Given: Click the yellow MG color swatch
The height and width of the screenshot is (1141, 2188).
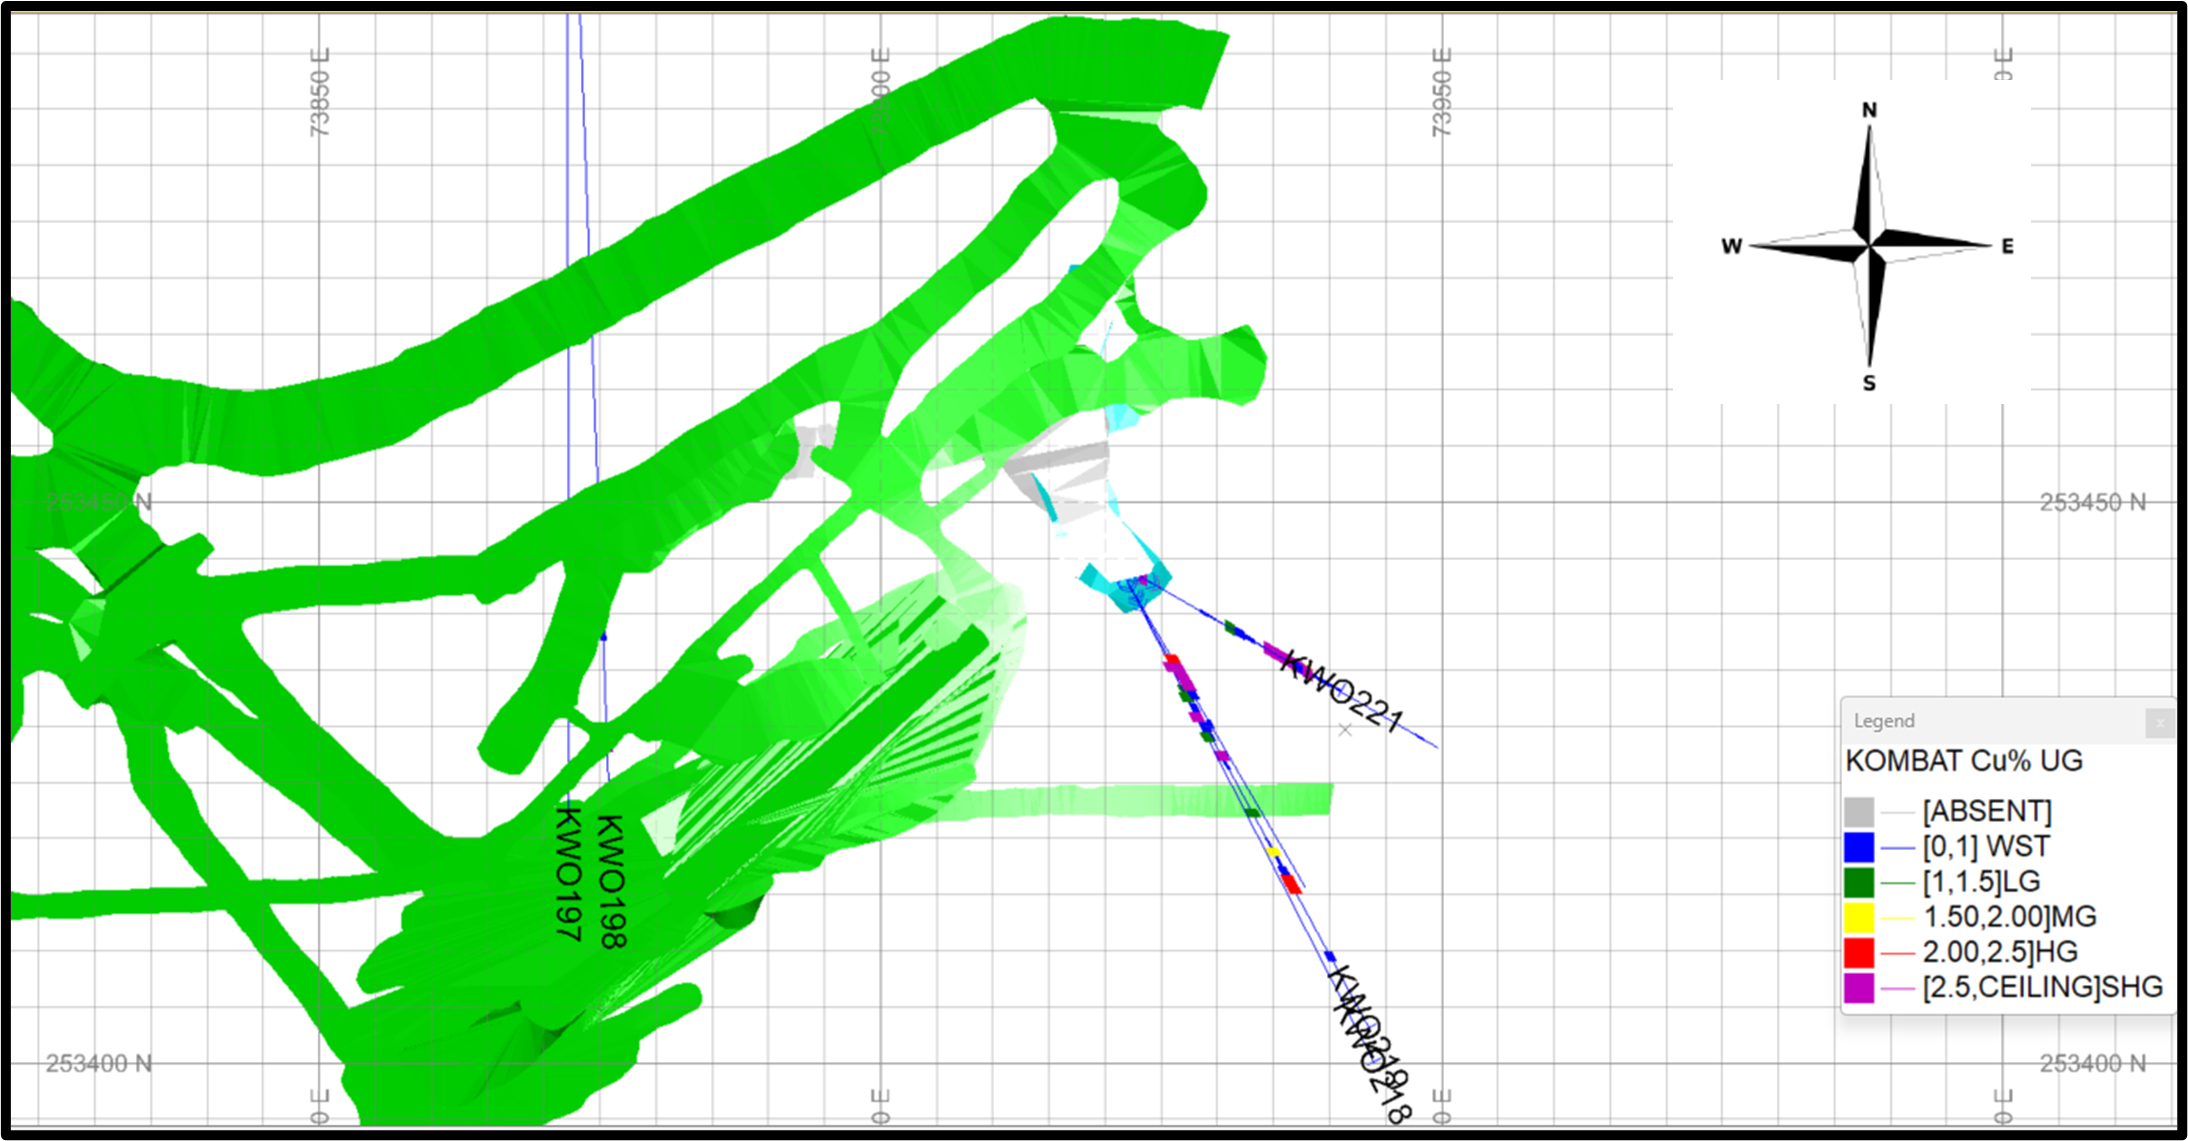Looking at the screenshot, I should tap(1858, 917).
